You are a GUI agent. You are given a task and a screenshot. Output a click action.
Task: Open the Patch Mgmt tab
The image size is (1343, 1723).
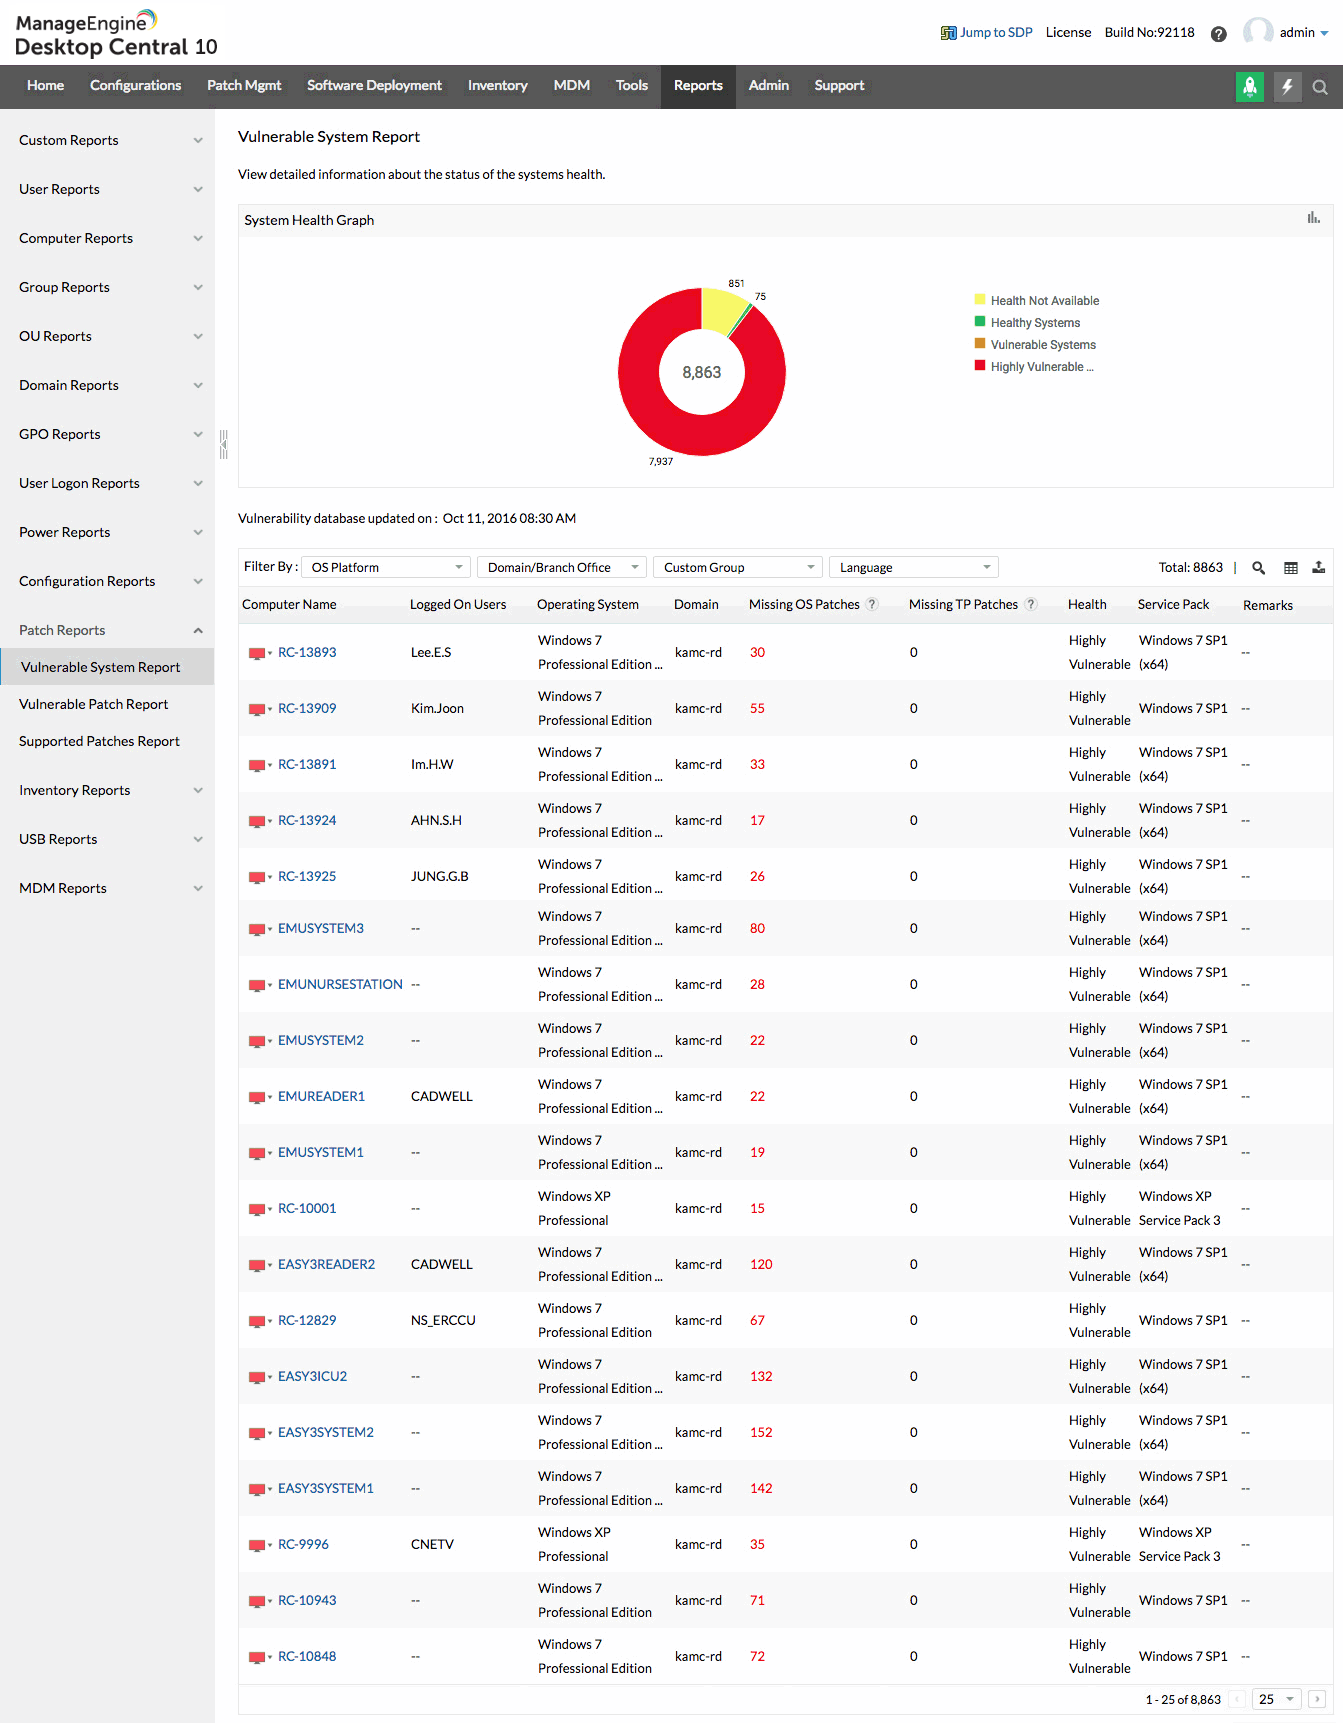pyautogui.click(x=244, y=86)
